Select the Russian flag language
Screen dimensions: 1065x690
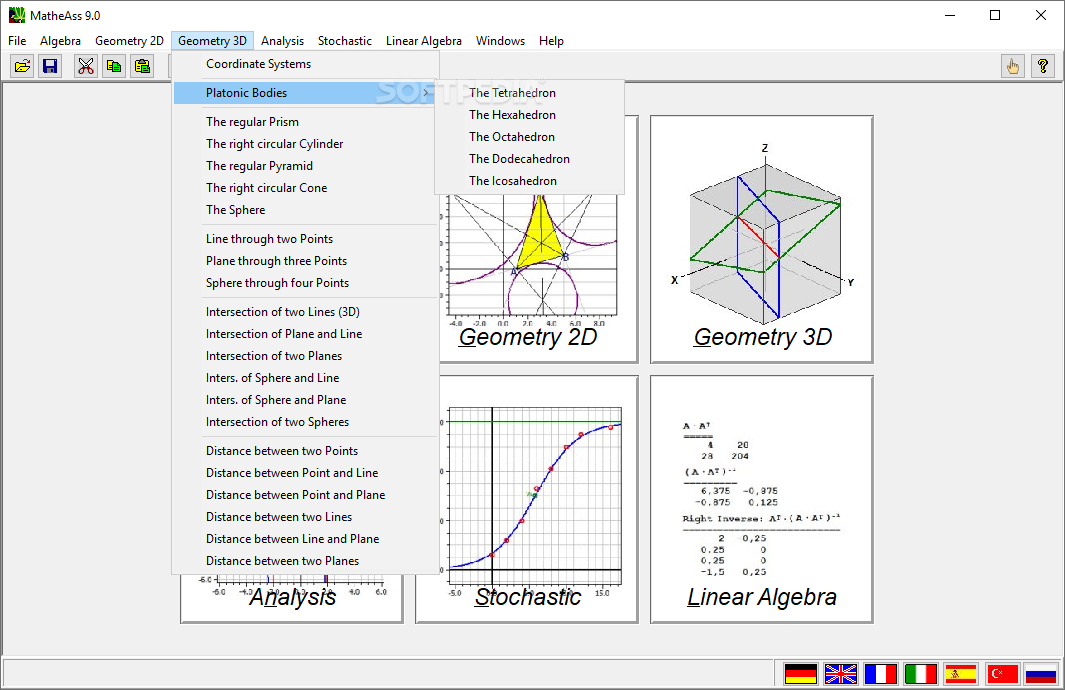[x=1041, y=674]
